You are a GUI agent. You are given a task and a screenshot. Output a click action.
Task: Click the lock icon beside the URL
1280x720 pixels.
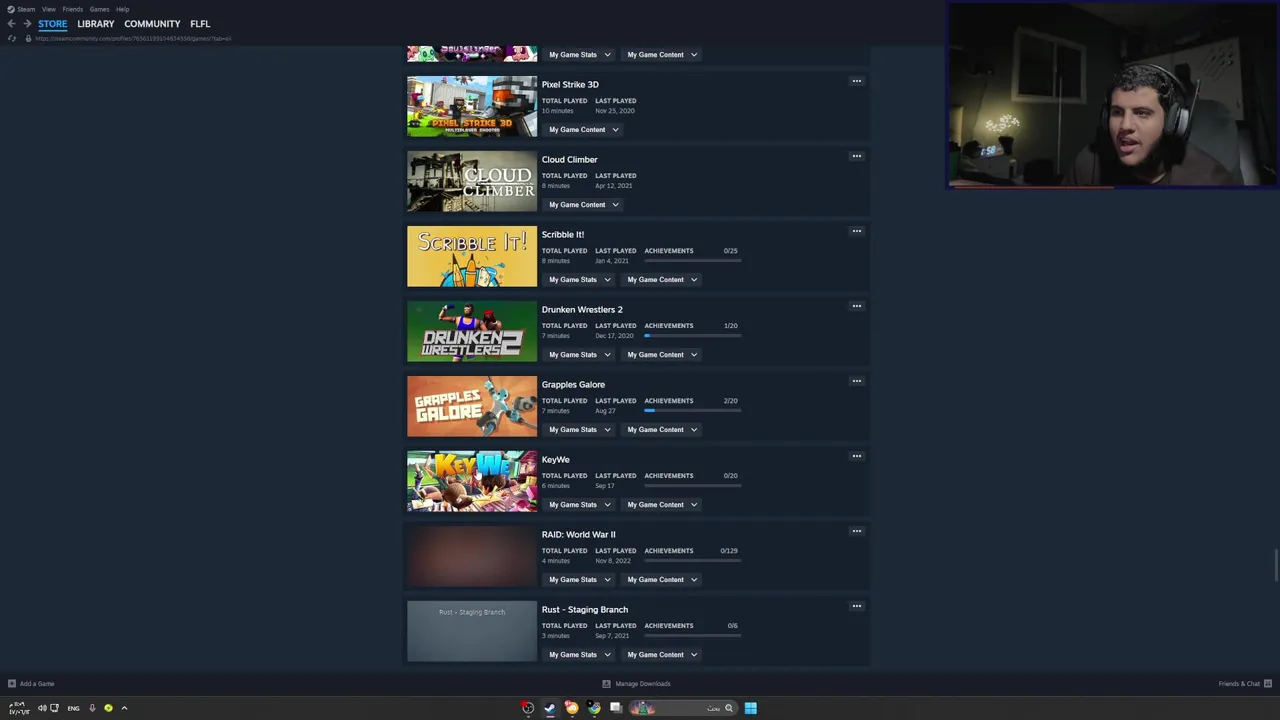click(x=28, y=39)
